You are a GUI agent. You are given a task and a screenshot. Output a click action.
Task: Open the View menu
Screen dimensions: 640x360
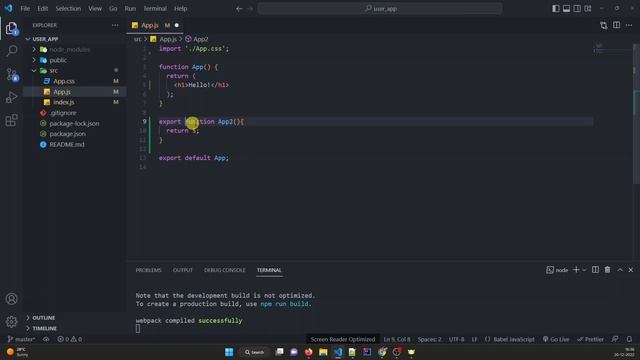pos(95,9)
